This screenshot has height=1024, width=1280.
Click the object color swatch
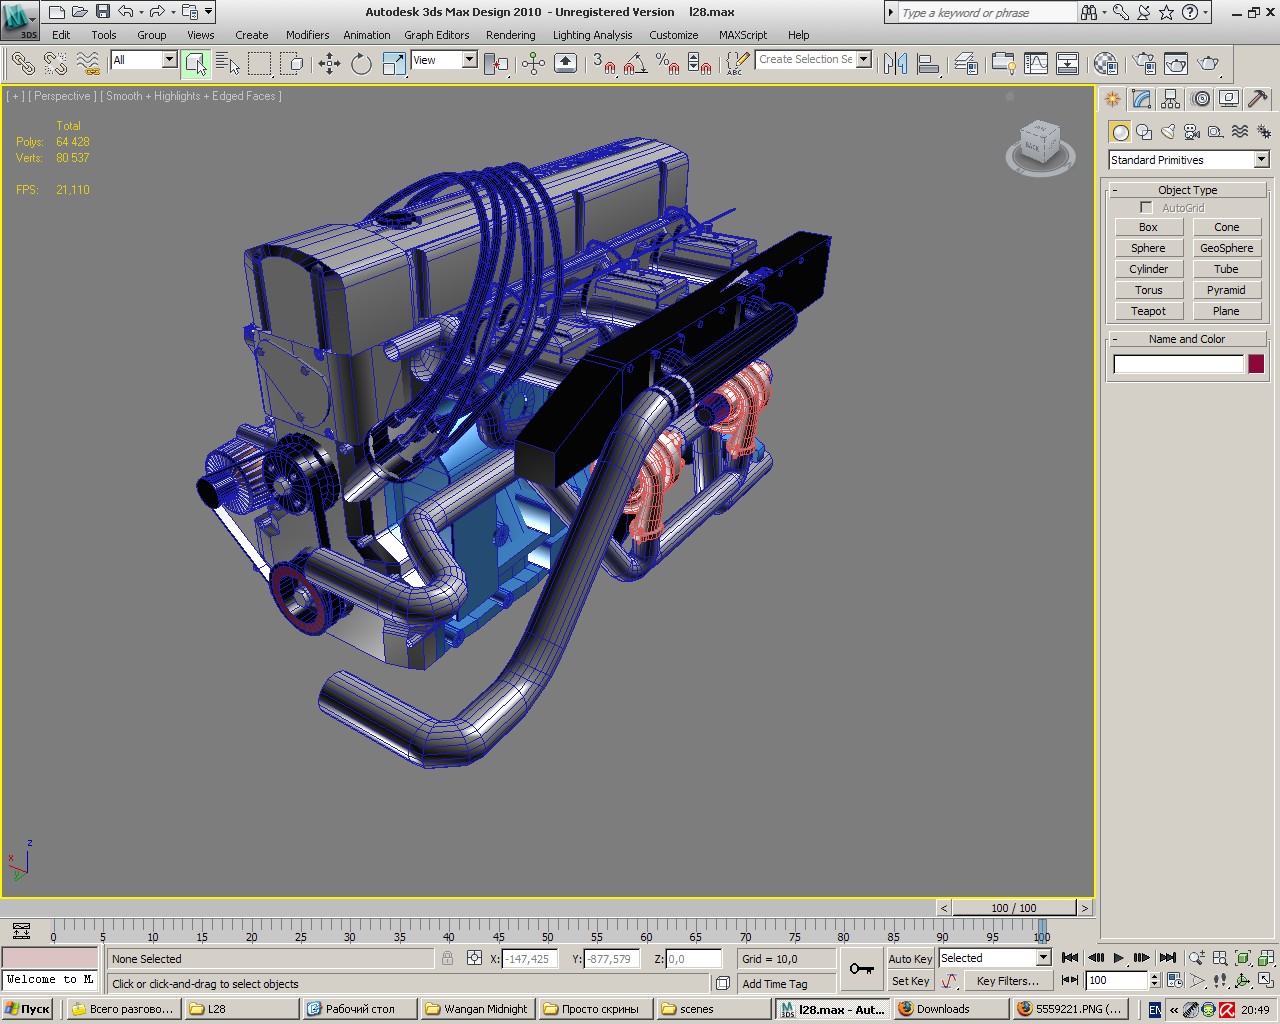1256,364
